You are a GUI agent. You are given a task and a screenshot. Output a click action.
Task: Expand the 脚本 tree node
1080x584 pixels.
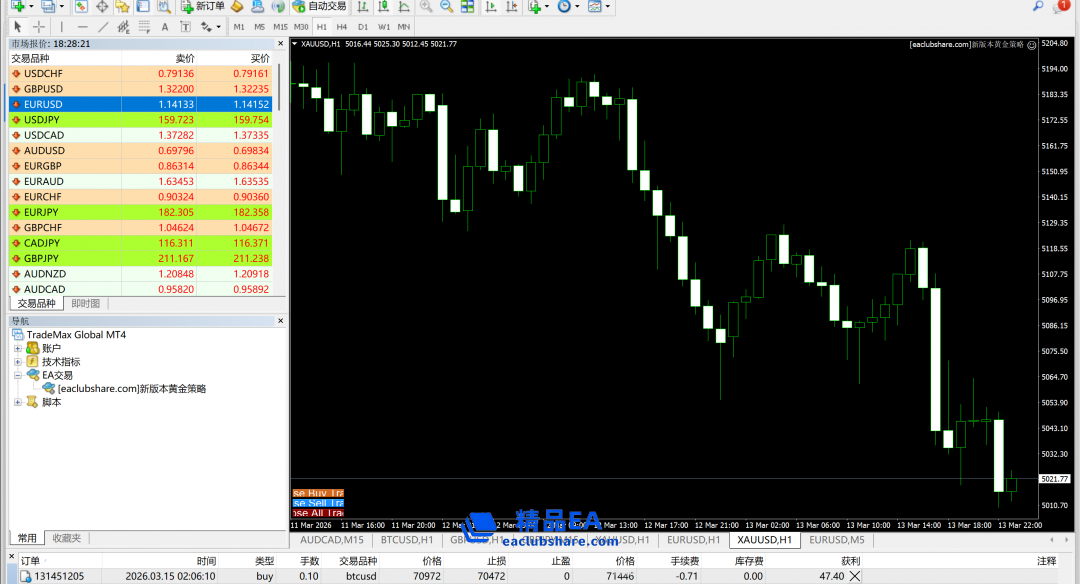(x=18, y=402)
